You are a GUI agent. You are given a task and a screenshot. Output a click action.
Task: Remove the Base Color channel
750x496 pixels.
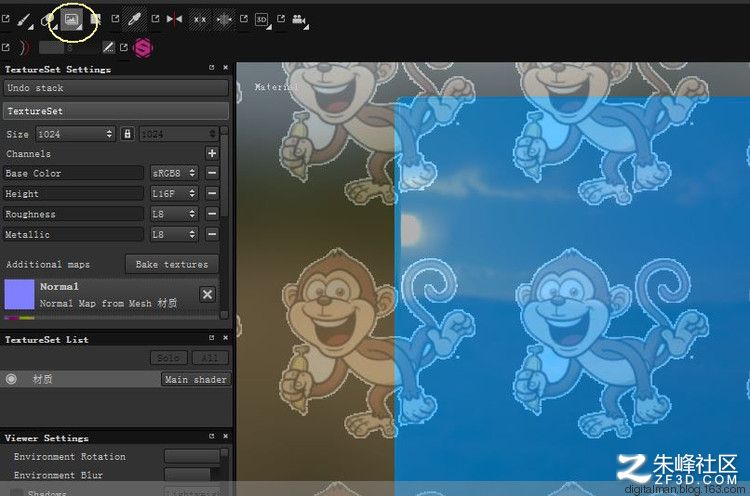coord(212,173)
